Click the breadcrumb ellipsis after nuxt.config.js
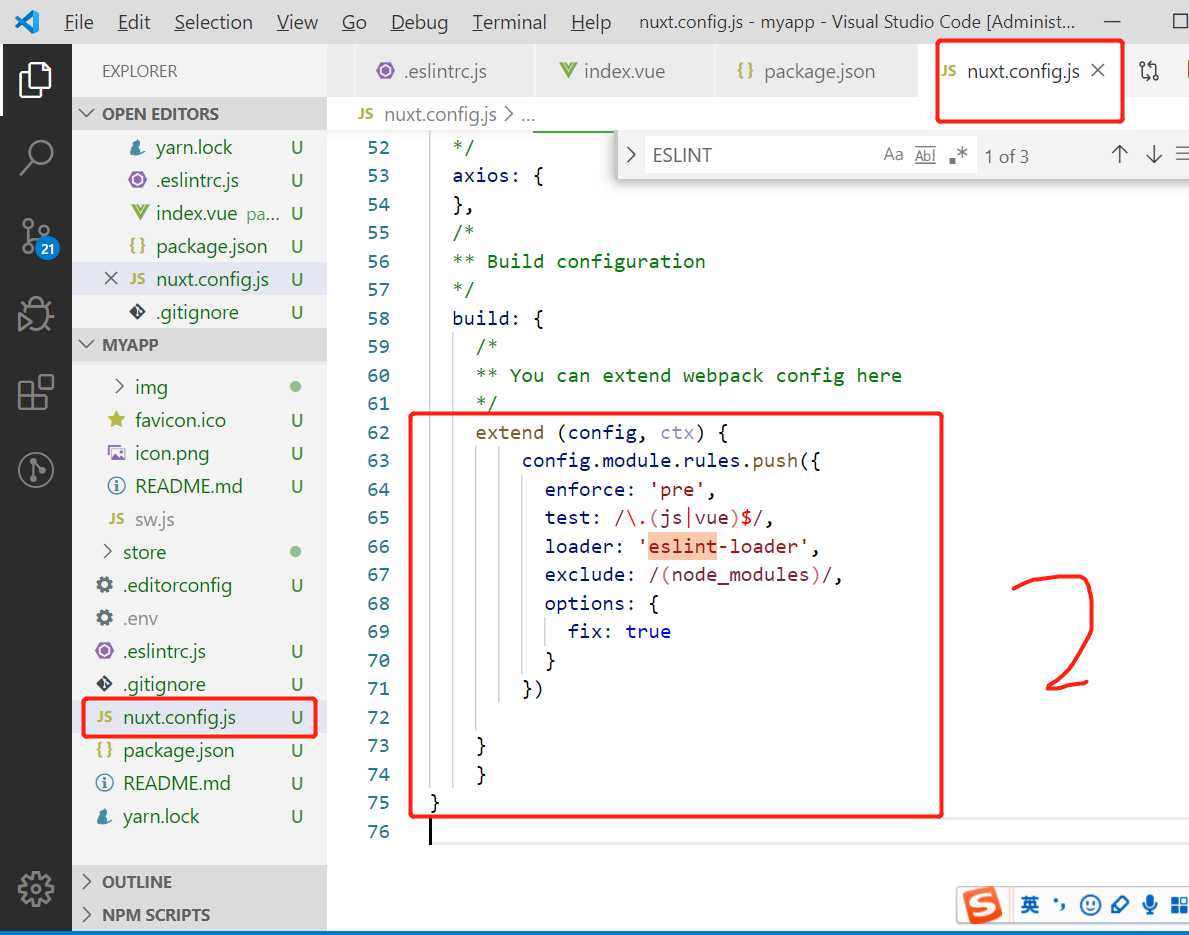Viewport: 1189px width, 935px height. (x=528, y=116)
